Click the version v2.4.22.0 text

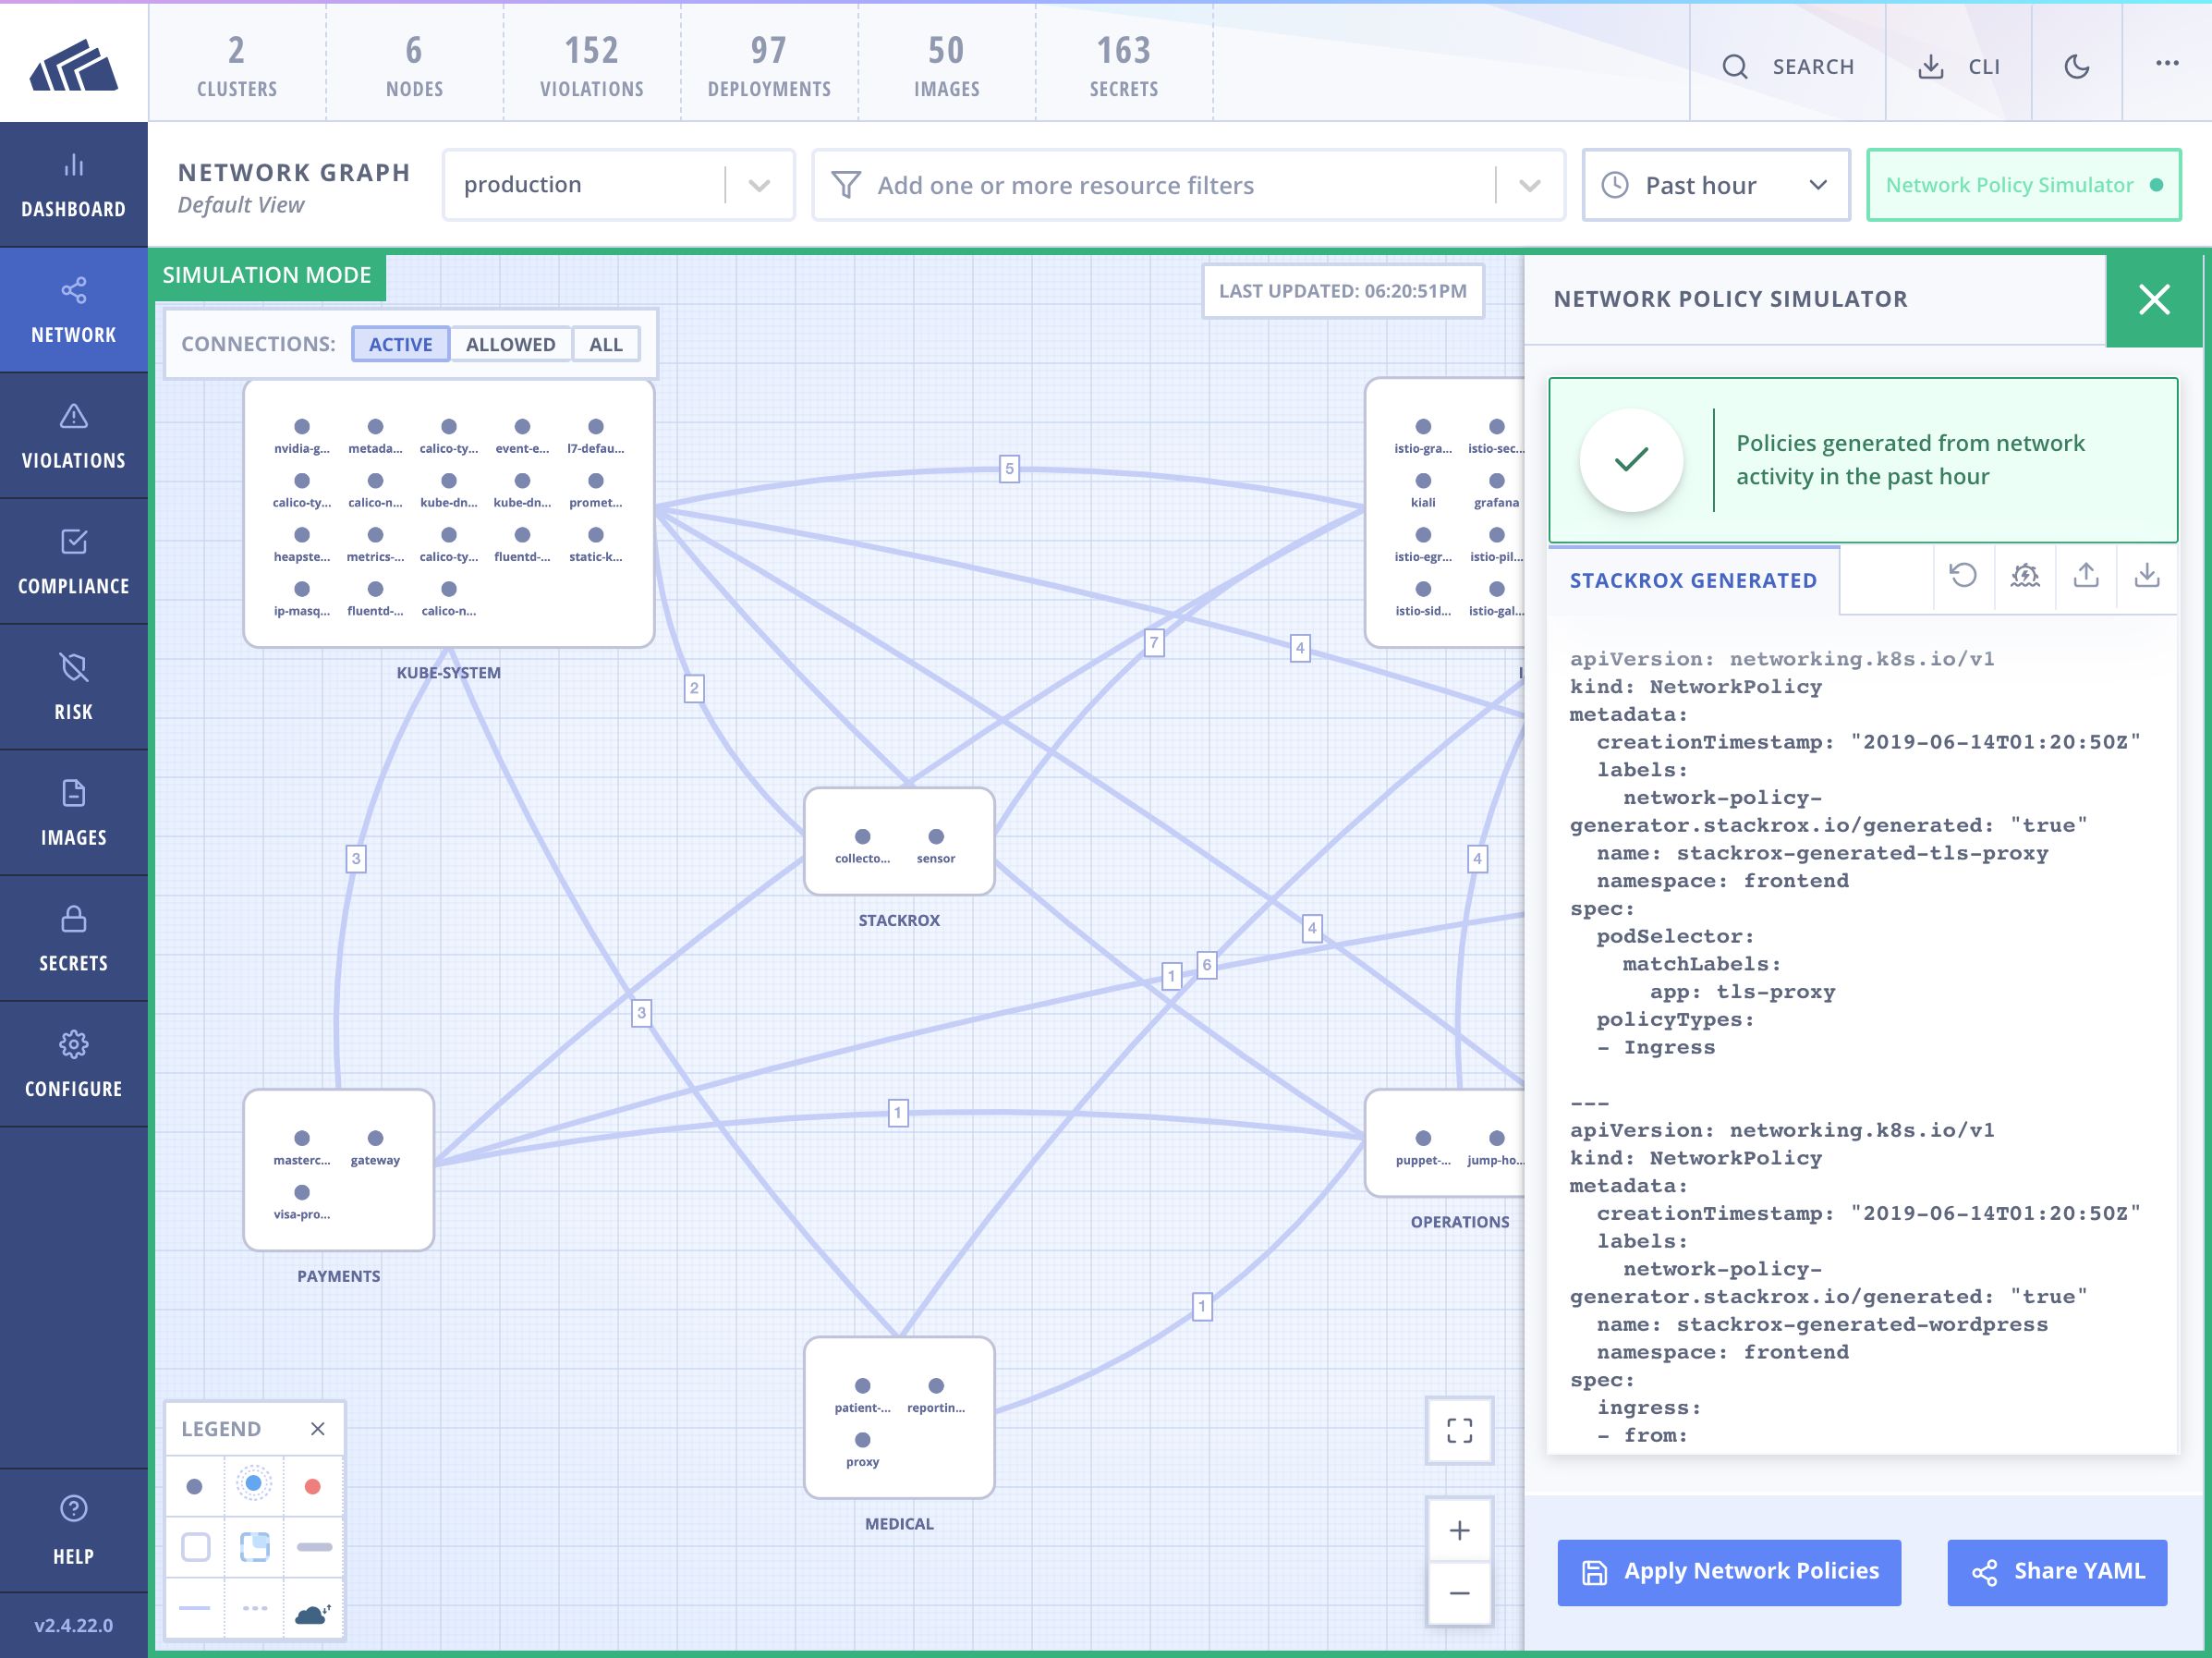[74, 1625]
